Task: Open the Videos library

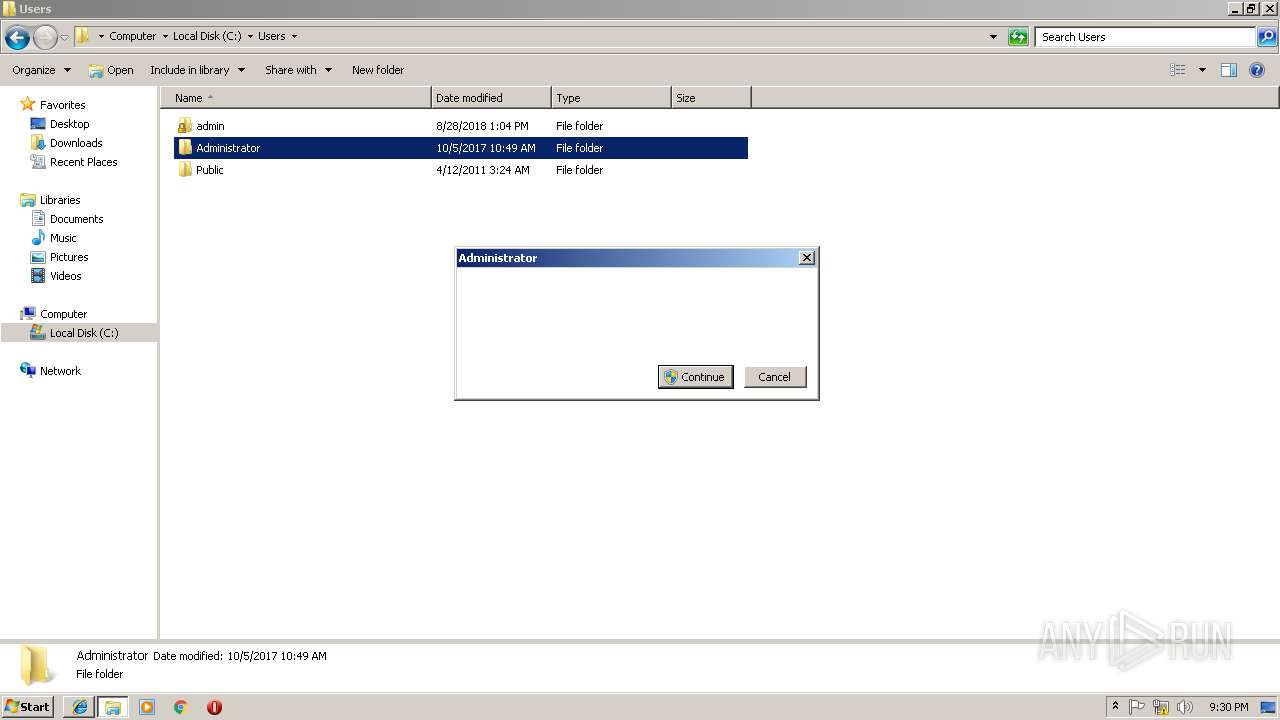Action: pyautogui.click(x=65, y=276)
